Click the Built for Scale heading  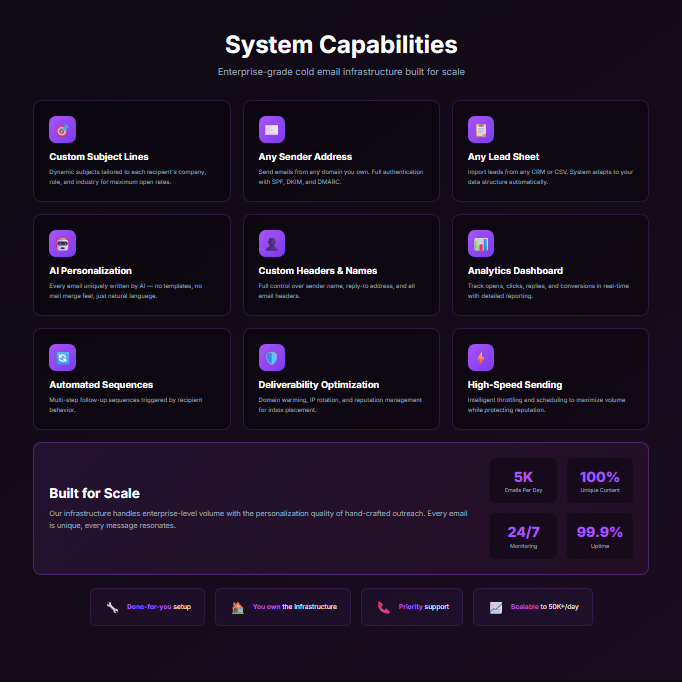tap(94, 493)
